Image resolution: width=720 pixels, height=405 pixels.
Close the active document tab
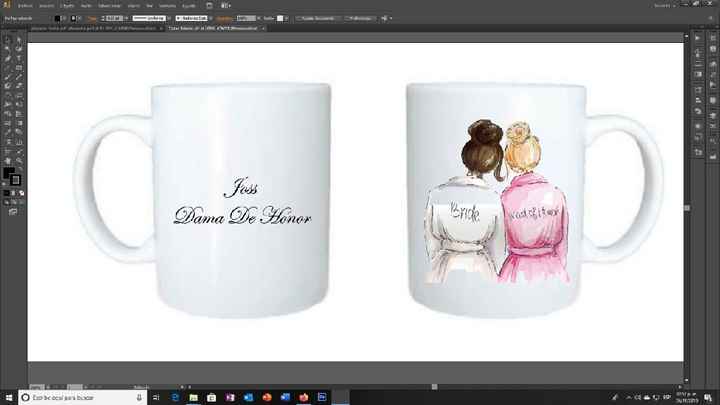263,28
